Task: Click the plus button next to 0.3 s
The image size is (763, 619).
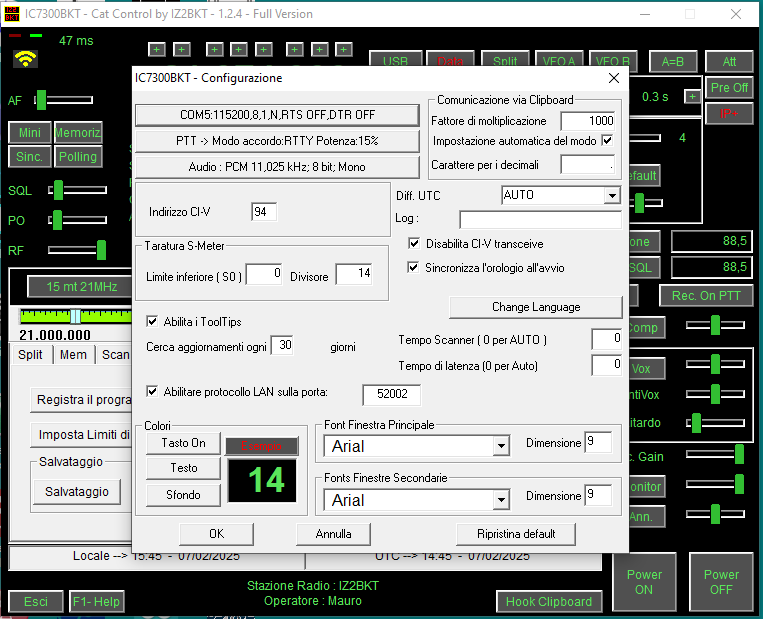Action: (691, 96)
